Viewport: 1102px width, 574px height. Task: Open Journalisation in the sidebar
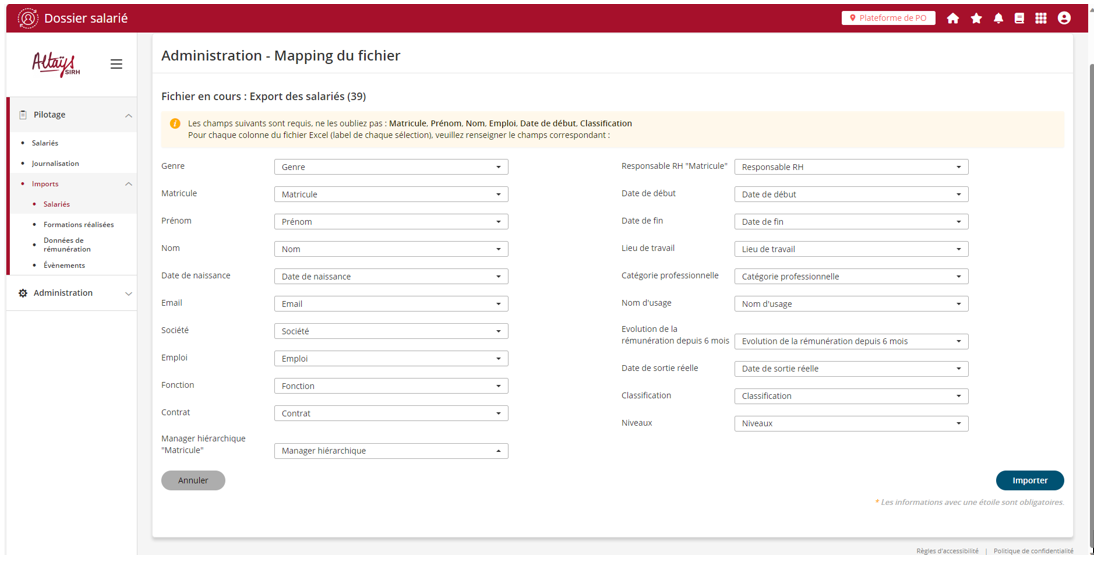[55, 163]
